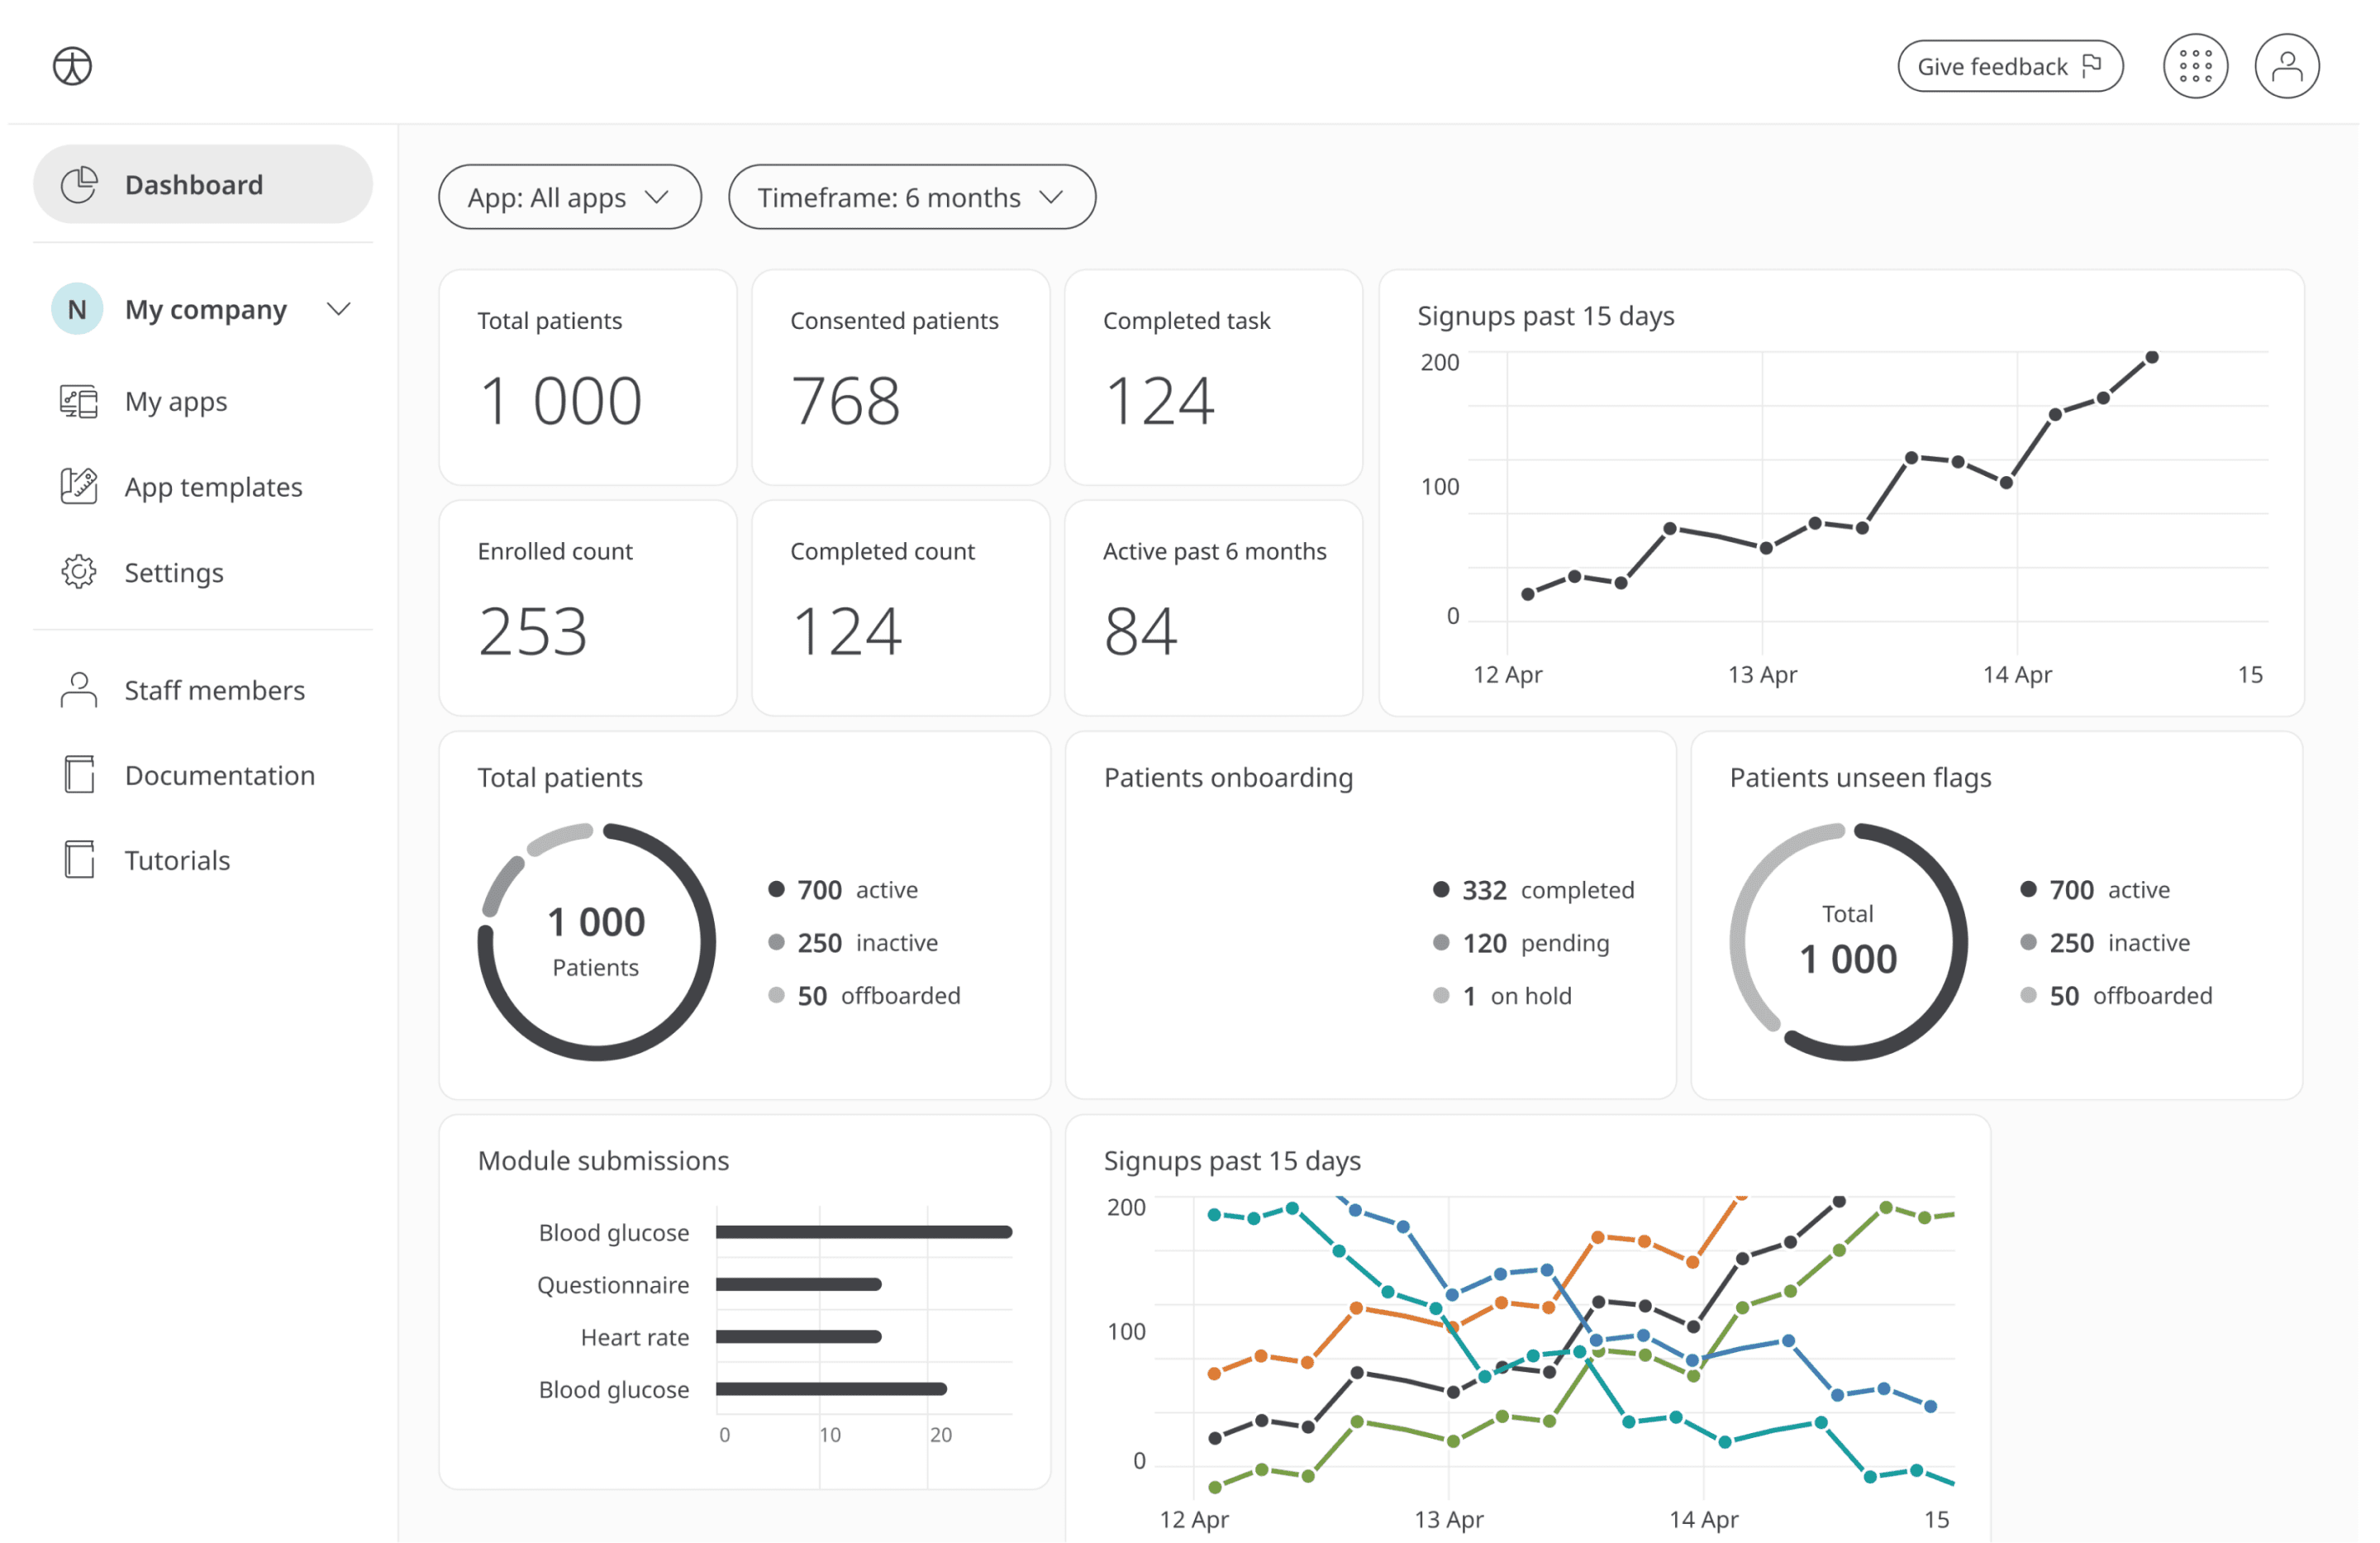Click the Staff members person icon
2380x1543 pixels.
pyautogui.click(x=79, y=690)
